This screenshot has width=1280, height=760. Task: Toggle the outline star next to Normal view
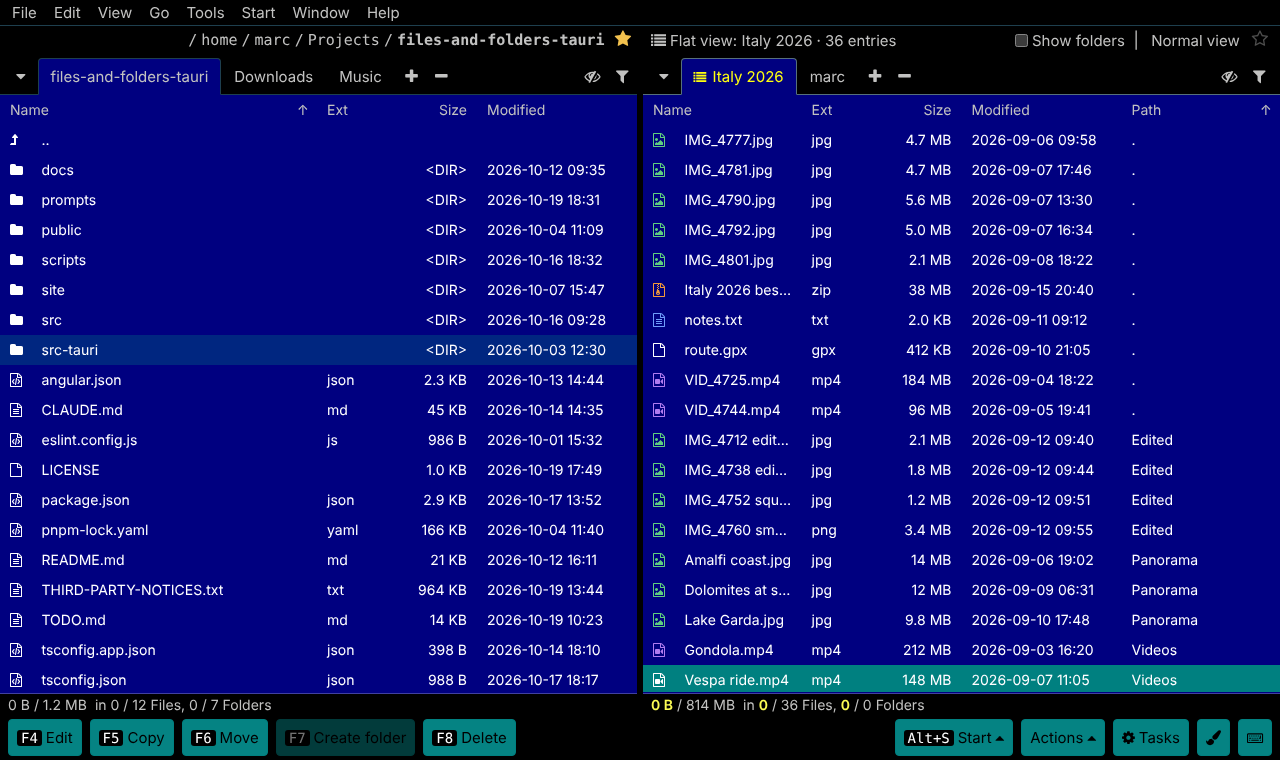point(1259,40)
